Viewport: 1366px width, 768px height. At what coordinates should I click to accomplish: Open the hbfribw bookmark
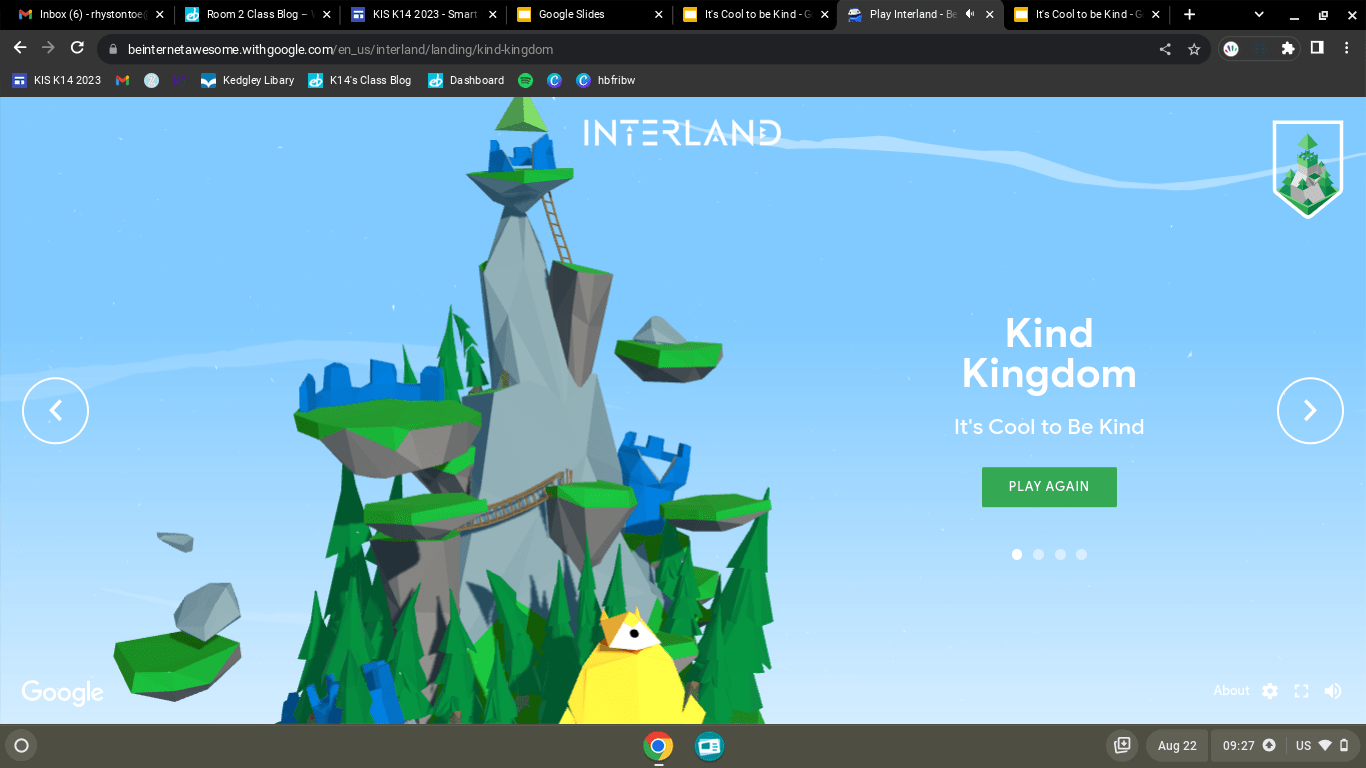click(x=606, y=80)
